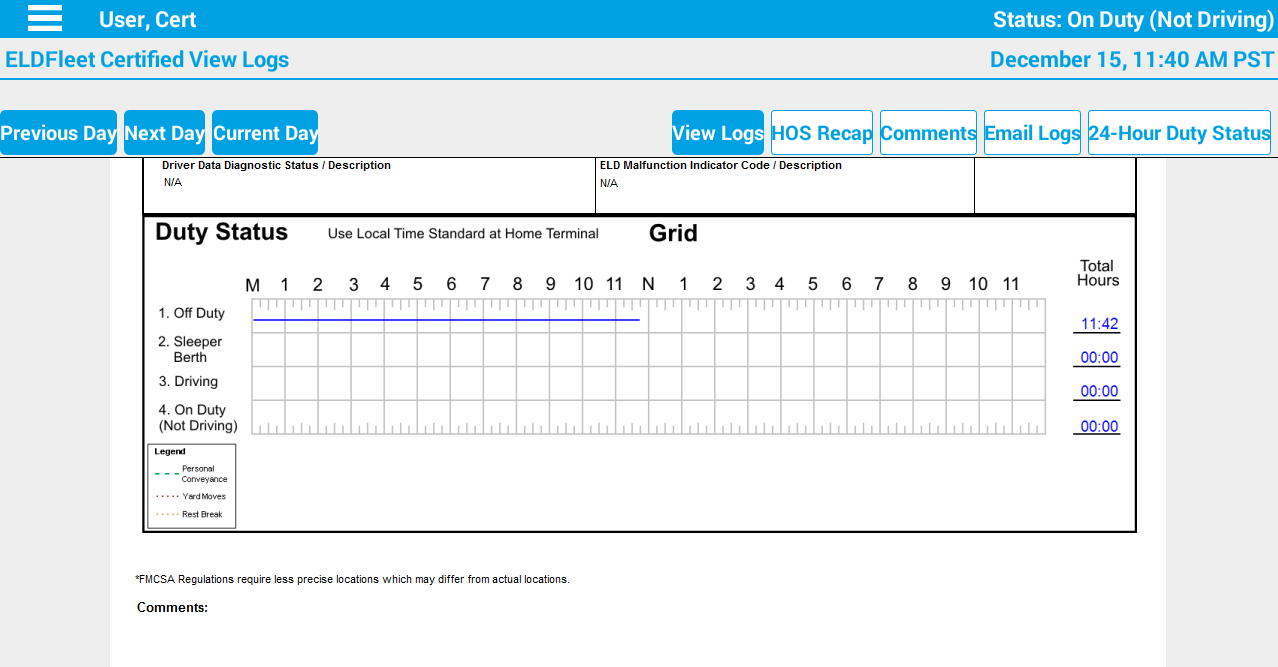Click '4. On Duty (Not Driving)' row label
The image size is (1278, 667).
click(x=198, y=417)
